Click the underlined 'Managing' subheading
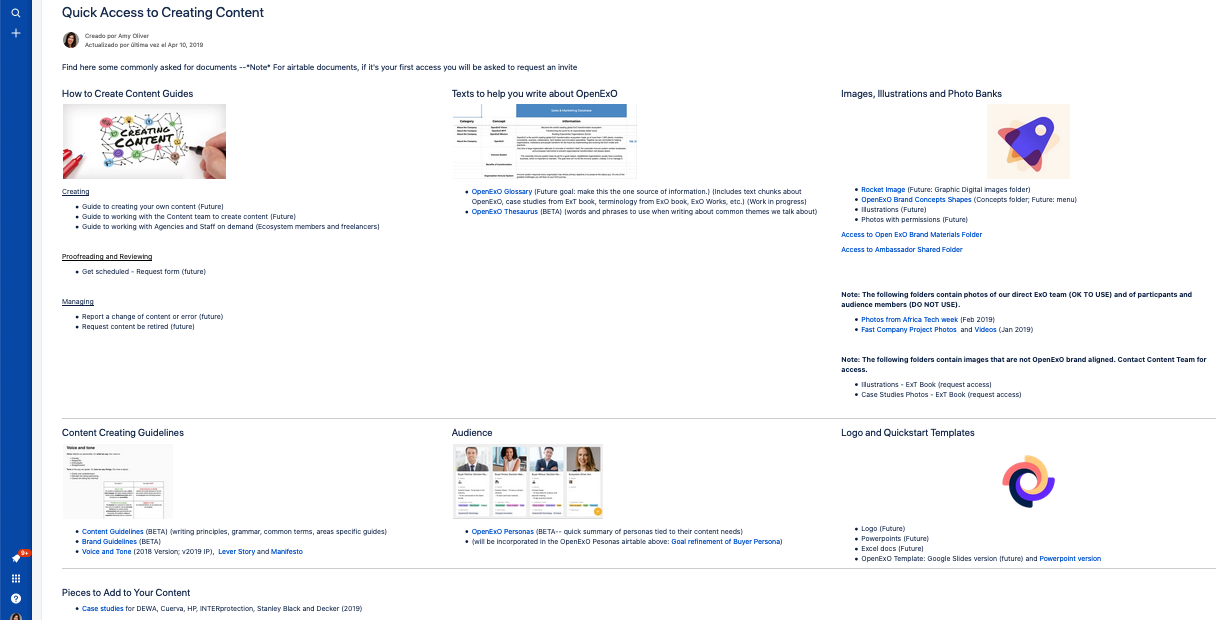This screenshot has height=620, width=1224. click(x=78, y=302)
